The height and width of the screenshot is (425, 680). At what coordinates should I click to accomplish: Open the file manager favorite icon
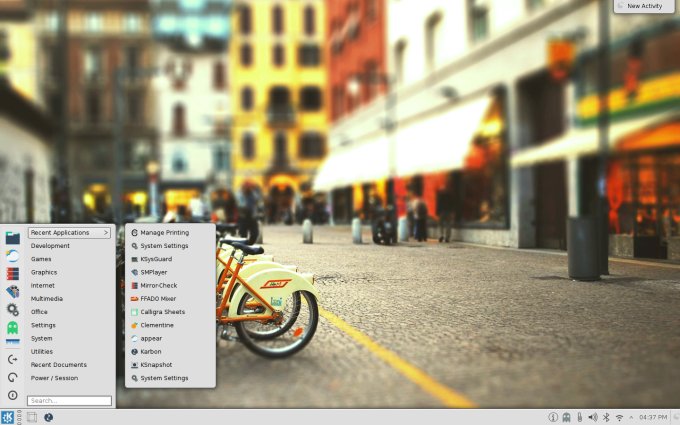click(13, 238)
